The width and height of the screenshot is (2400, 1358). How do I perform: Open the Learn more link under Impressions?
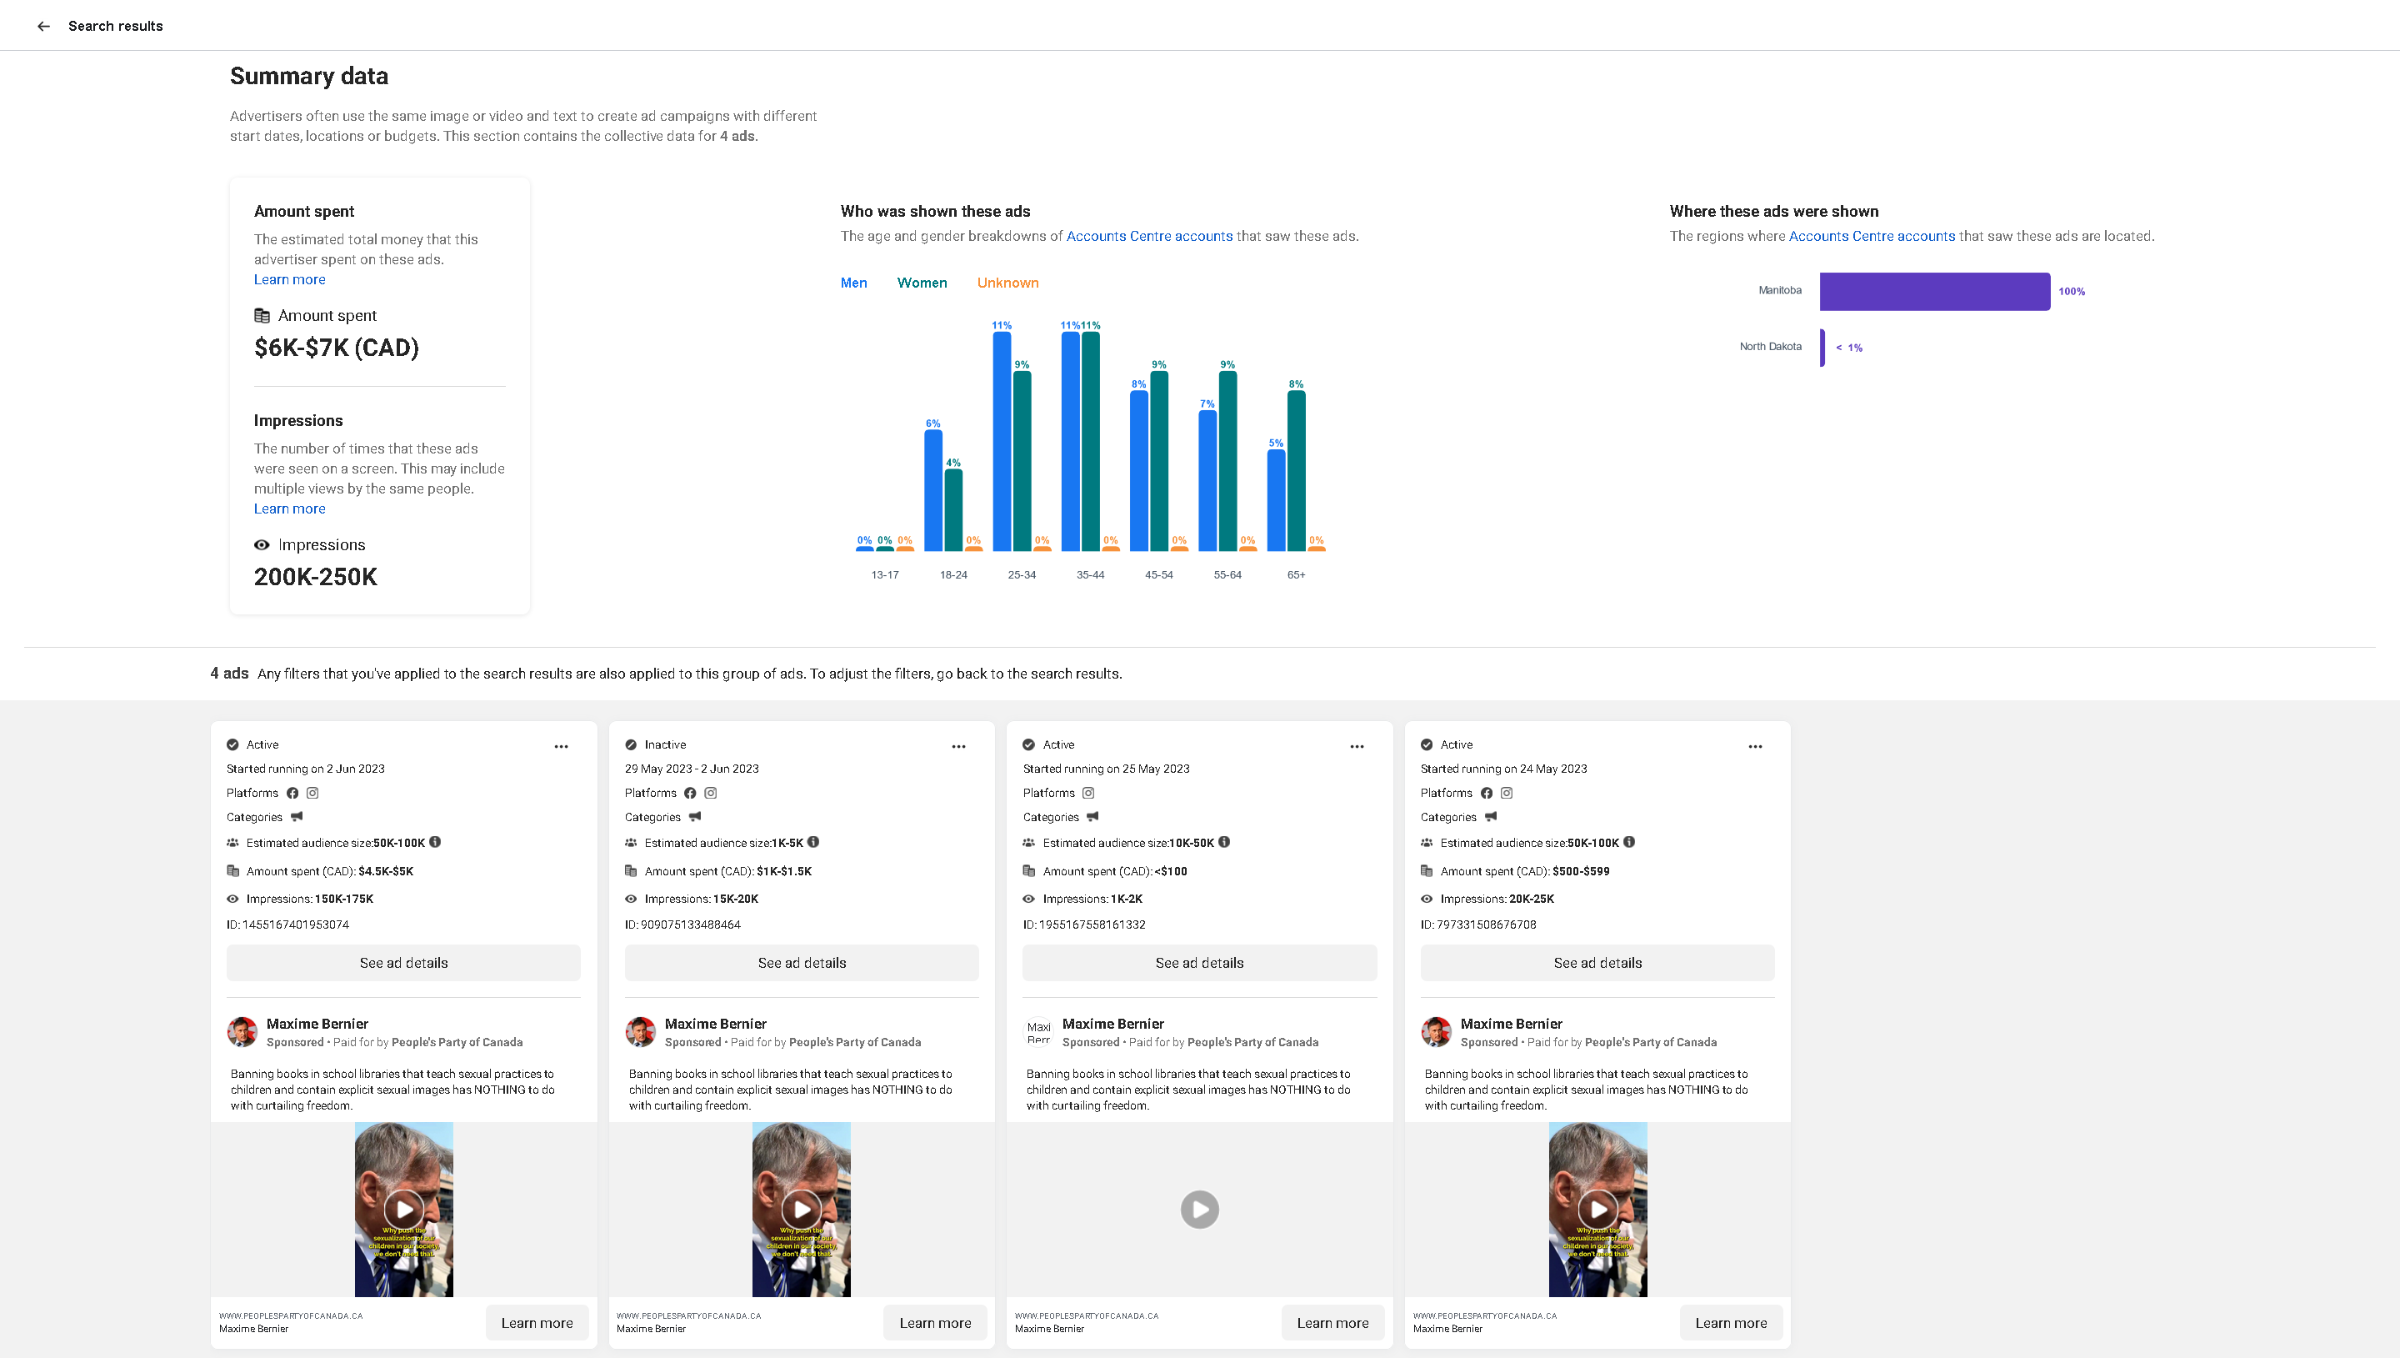[290, 509]
